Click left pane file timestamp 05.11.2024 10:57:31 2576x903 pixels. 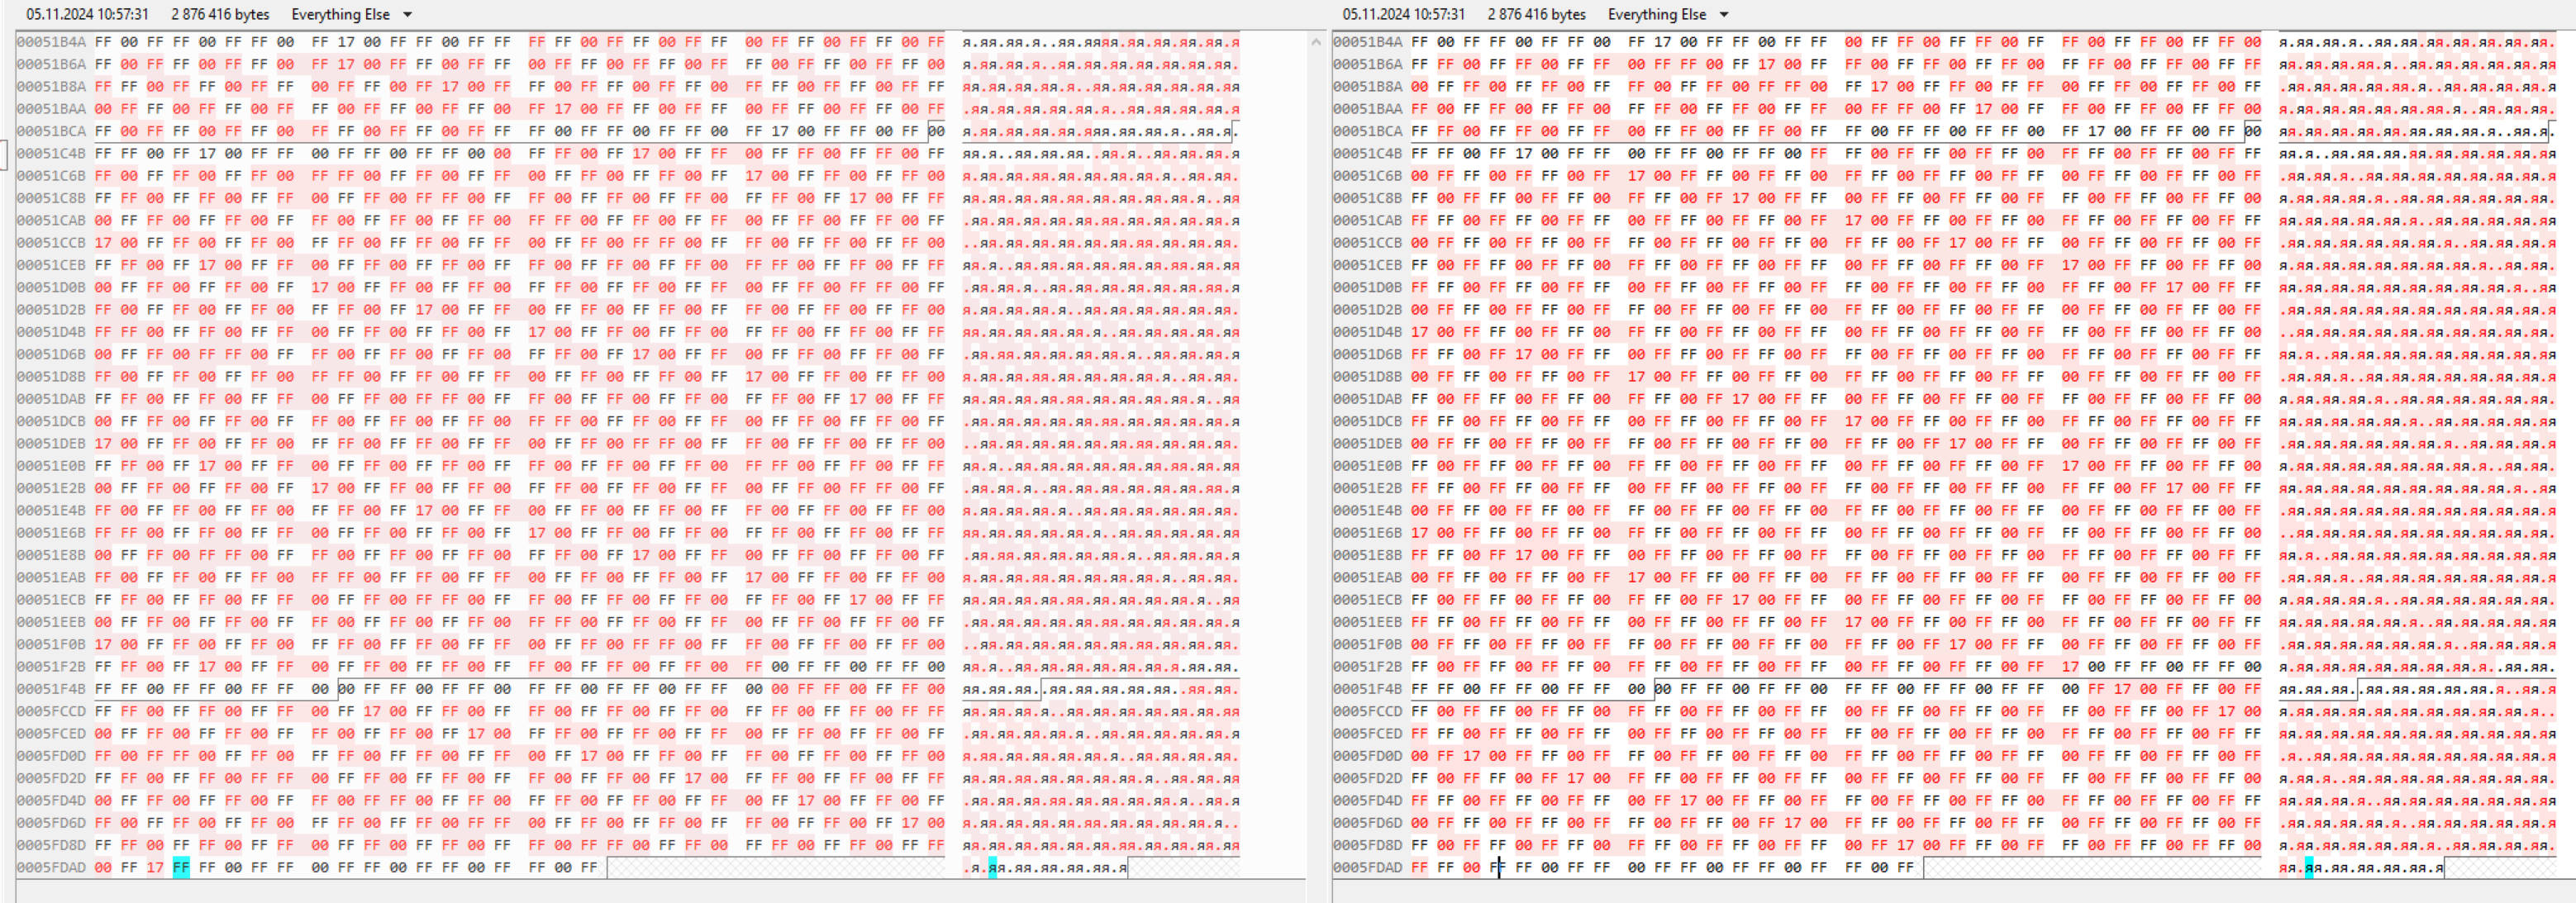pyautogui.click(x=87, y=15)
